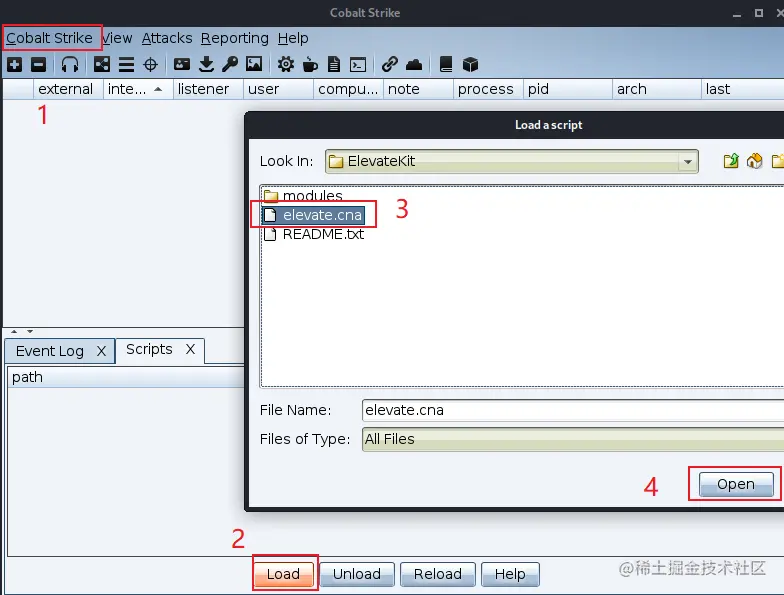The height and width of the screenshot is (595, 784).
Task: Open the View menu
Action: click(117, 38)
